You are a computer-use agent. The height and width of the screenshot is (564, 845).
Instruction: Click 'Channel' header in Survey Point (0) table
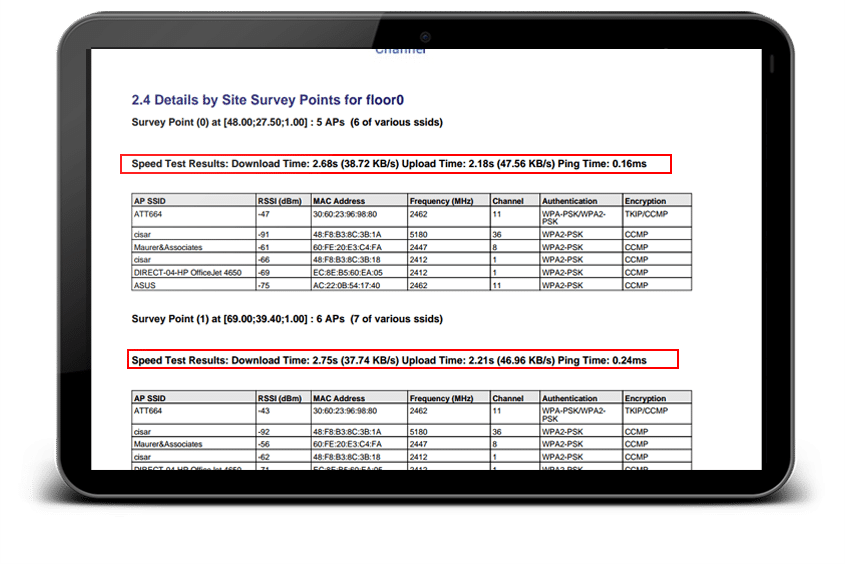click(x=508, y=201)
